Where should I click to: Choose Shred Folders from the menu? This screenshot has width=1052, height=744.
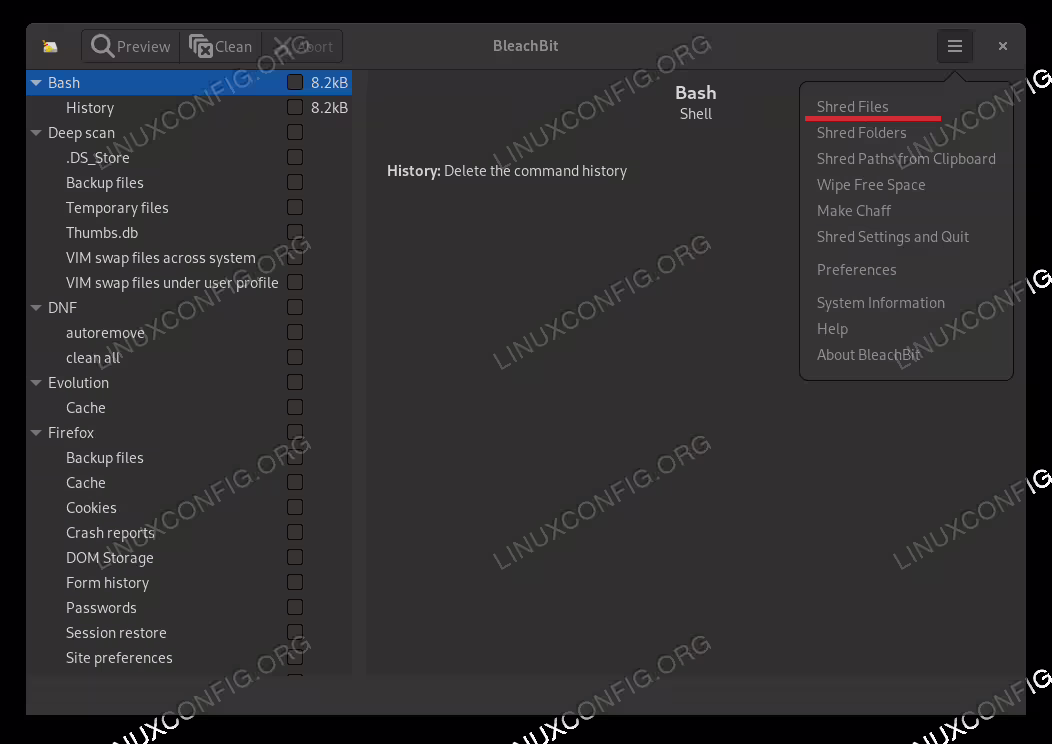(x=861, y=133)
